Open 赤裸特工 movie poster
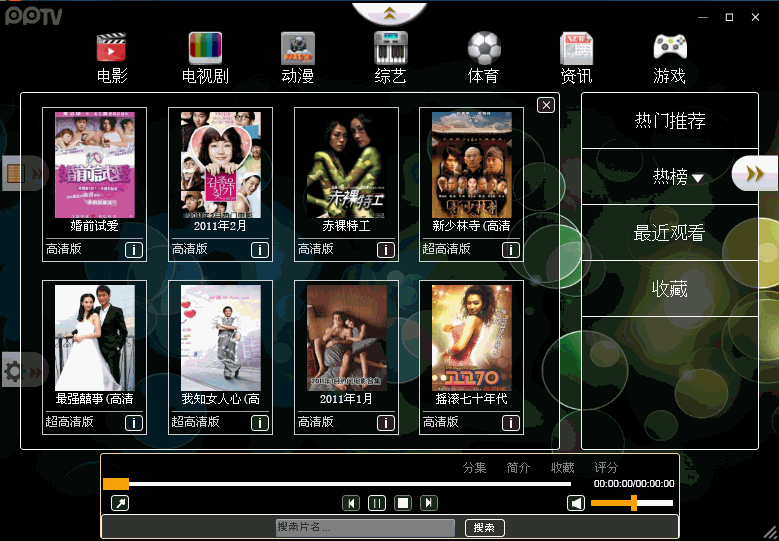 tap(346, 165)
